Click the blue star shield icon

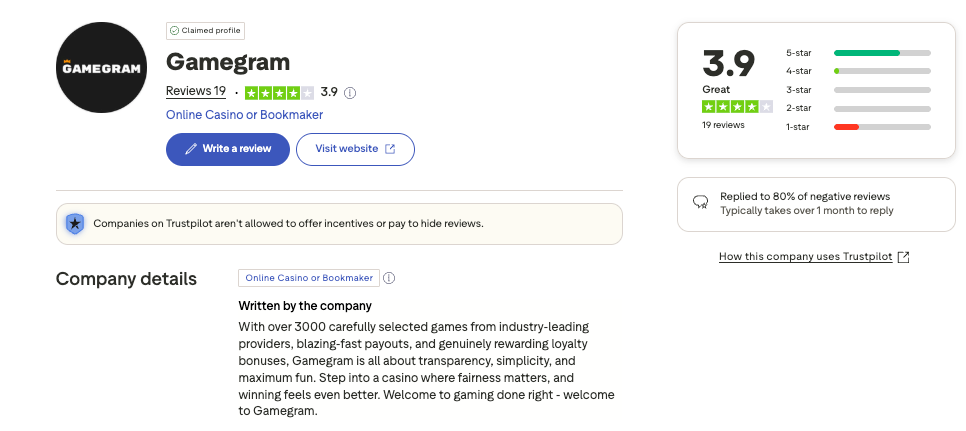pyautogui.click(x=75, y=224)
